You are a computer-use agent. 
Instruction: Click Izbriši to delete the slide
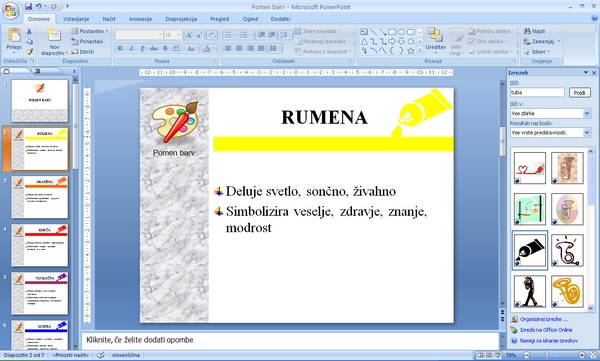[x=83, y=51]
